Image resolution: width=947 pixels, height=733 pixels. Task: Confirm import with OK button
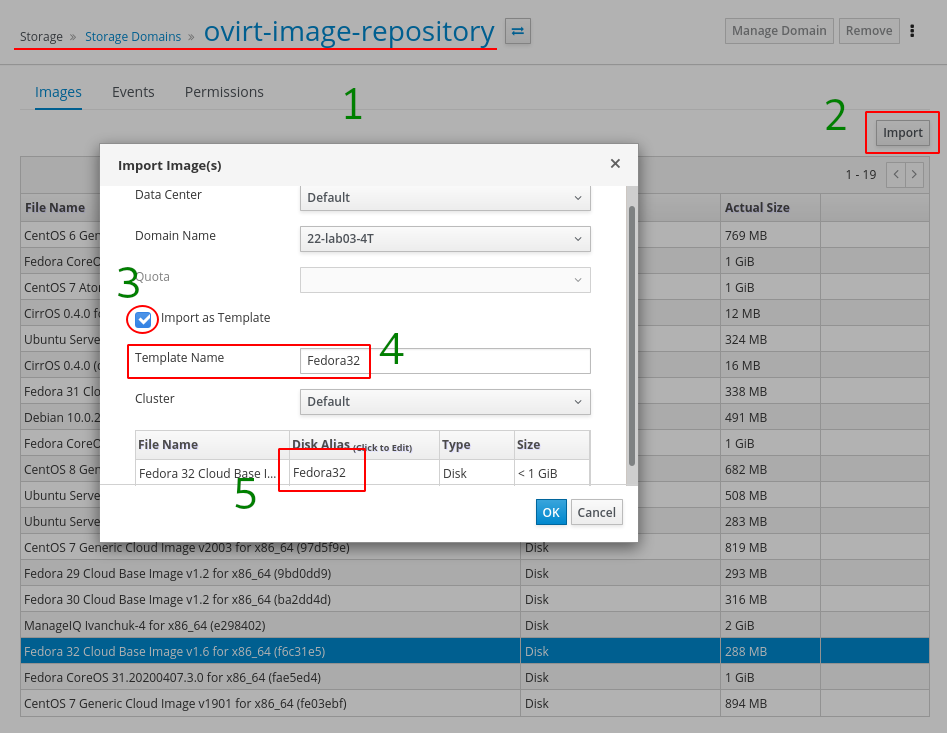[x=551, y=513]
